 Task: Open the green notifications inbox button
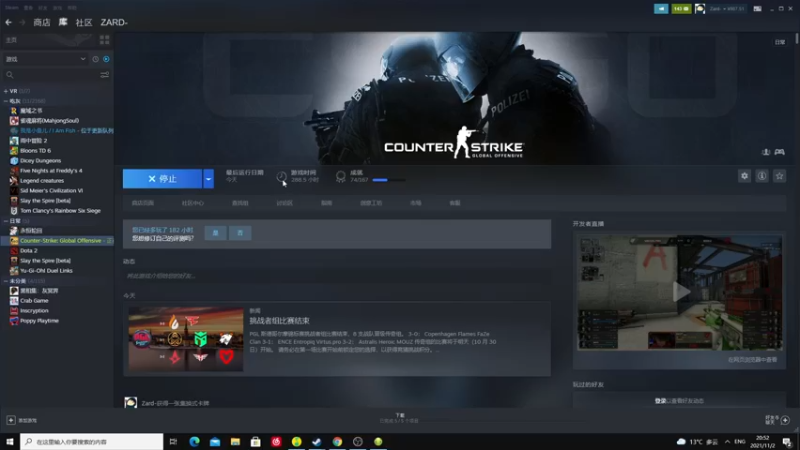click(x=681, y=9)
